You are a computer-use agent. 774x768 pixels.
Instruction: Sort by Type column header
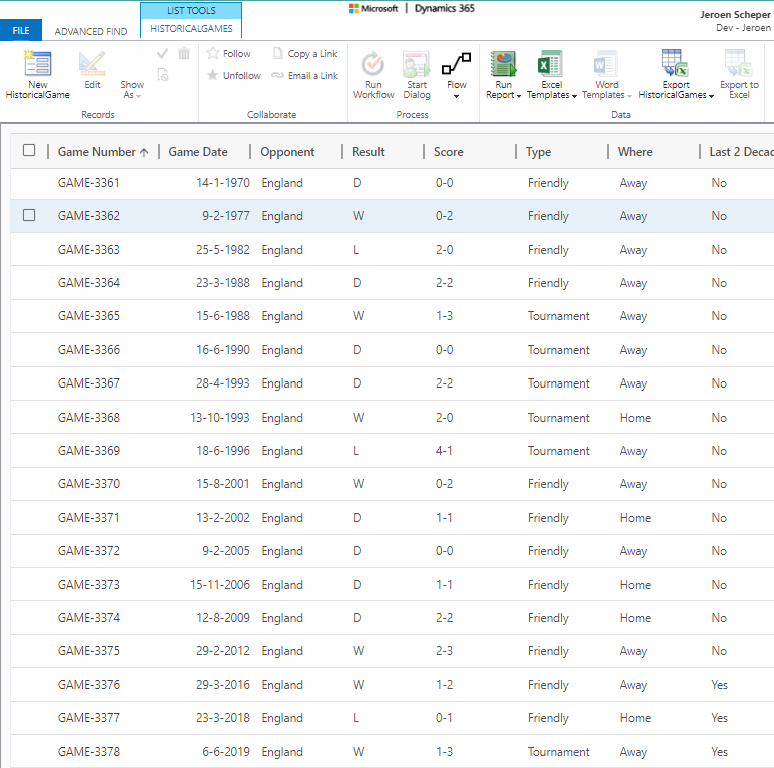pos(538,152)
